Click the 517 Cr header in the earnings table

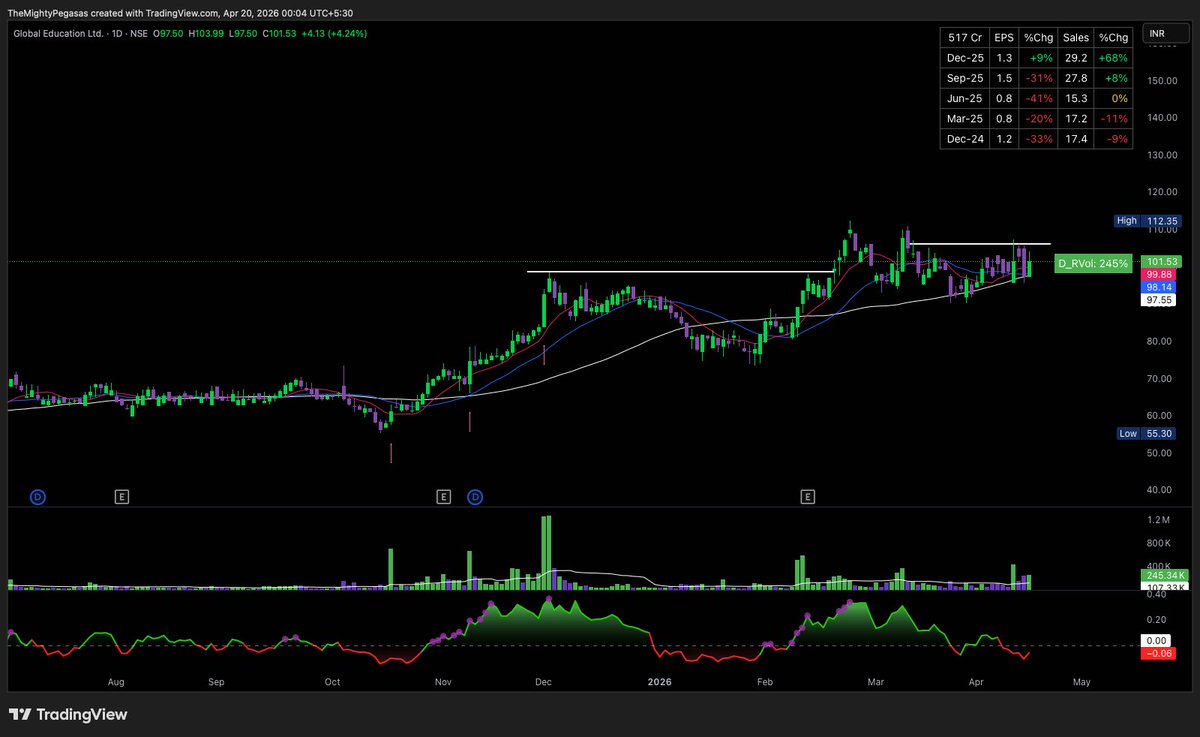point(963,37)
